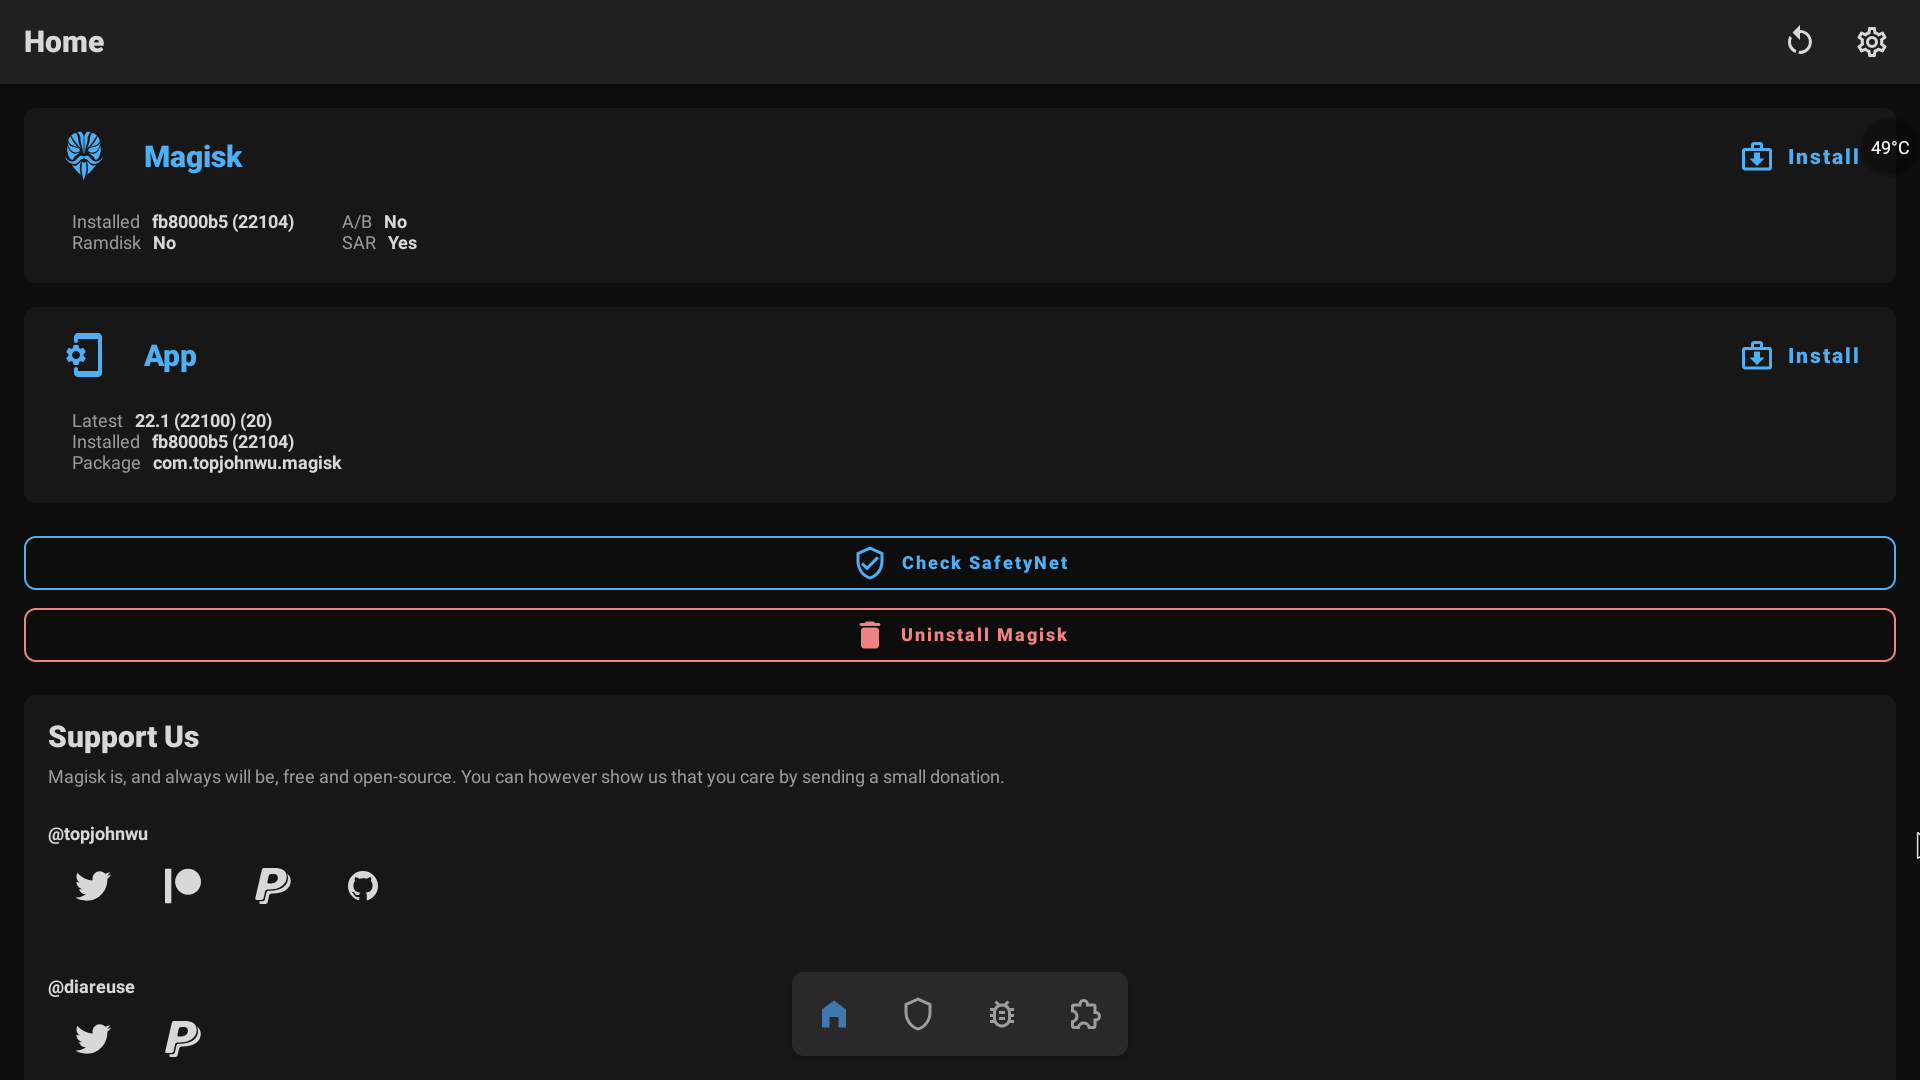The width and height of the screenshot is (1920, 1080).
Task: Install the App using the App card button
Action: [x=1800, y=356]
